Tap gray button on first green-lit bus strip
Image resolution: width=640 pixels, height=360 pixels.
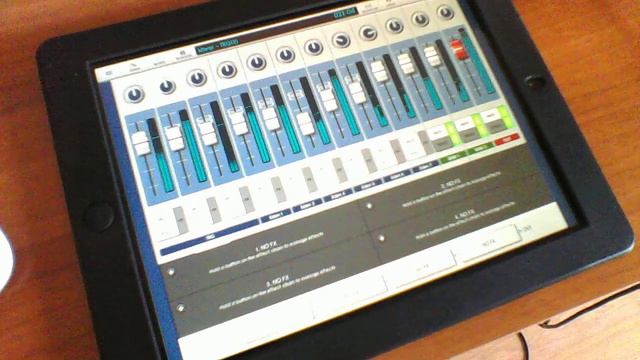[x=442, y=143]
